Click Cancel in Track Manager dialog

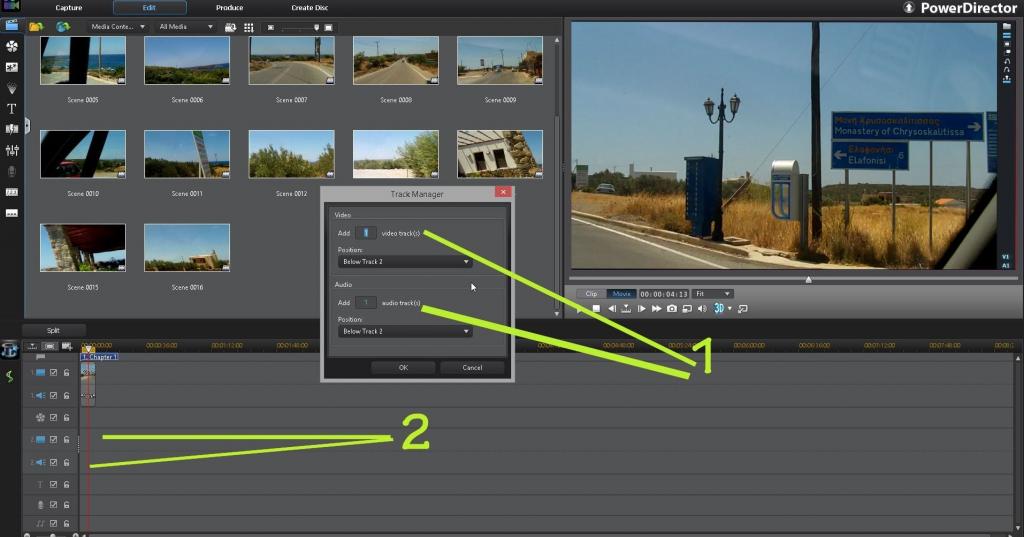[x=472, y=367]
